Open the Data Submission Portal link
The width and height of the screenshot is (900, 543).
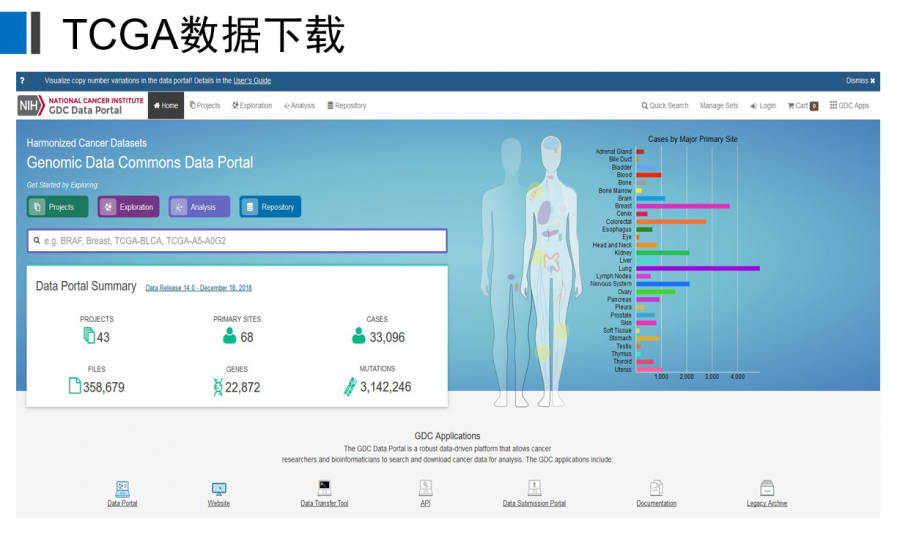(534, 503)
